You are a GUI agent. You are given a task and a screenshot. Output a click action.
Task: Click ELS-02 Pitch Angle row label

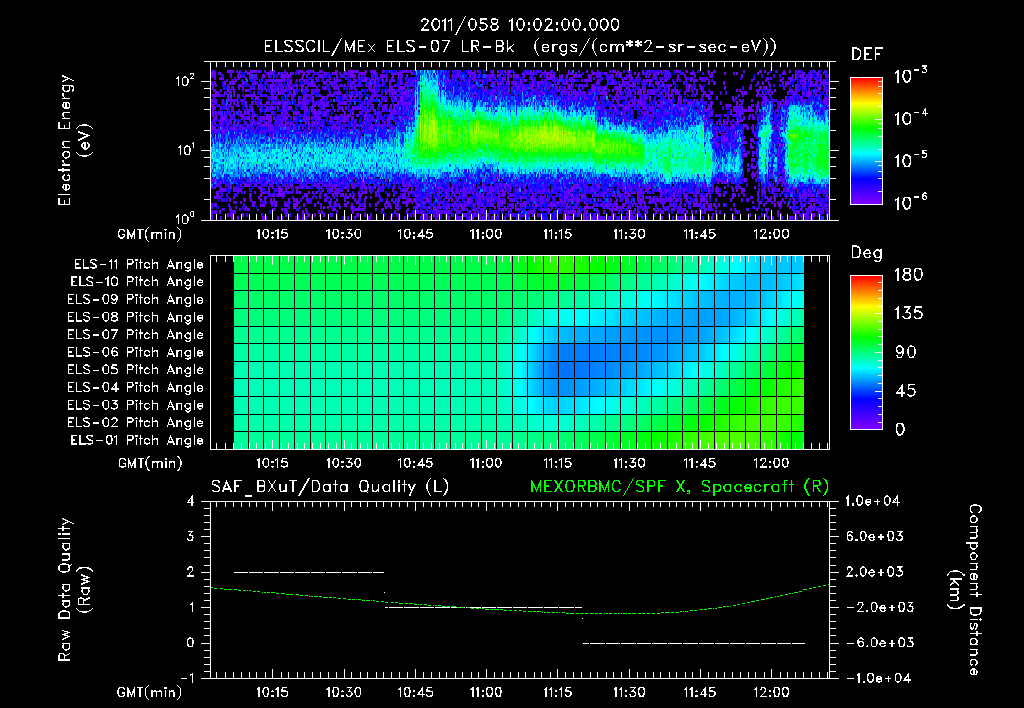pyautogui.click(x=136, y=423)
